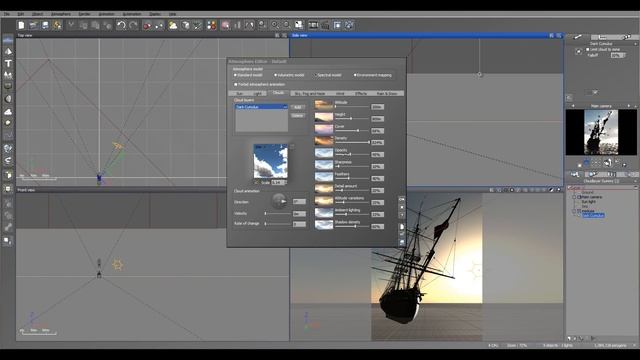Click the Cut scissors toolbar icon
Image resolution: width=640 pixels, height=360 pixels.
71,25
